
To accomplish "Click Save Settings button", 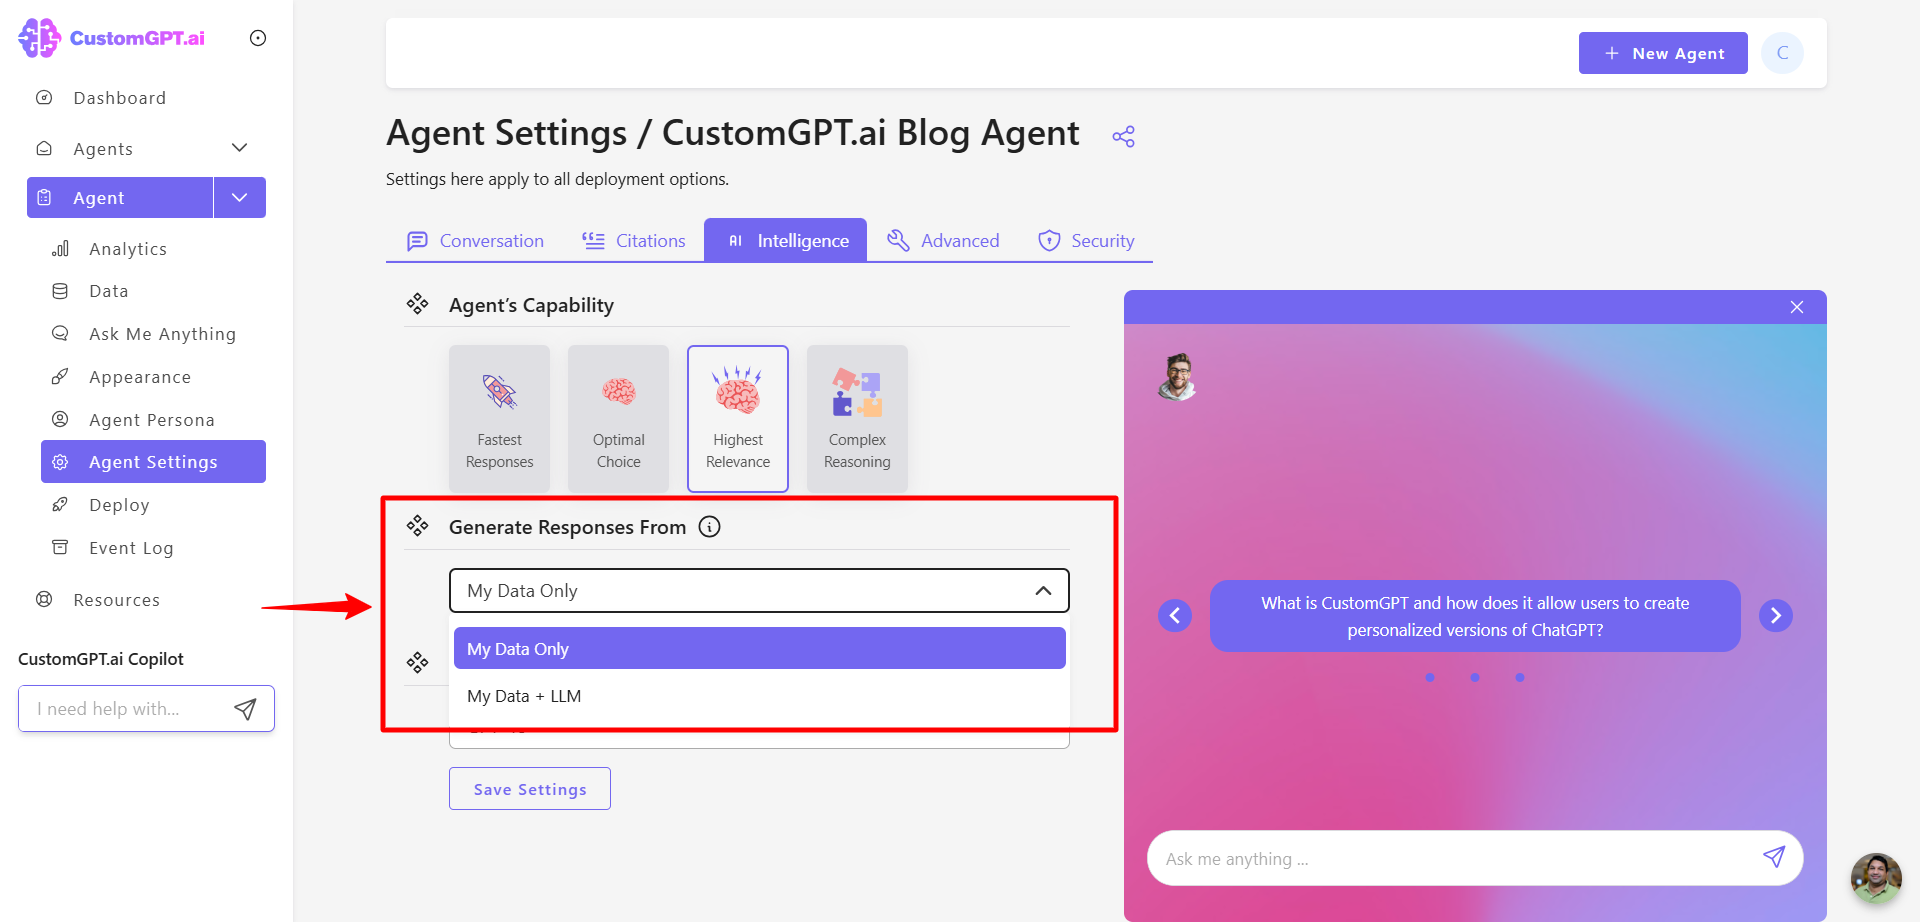I will (530, 789).
